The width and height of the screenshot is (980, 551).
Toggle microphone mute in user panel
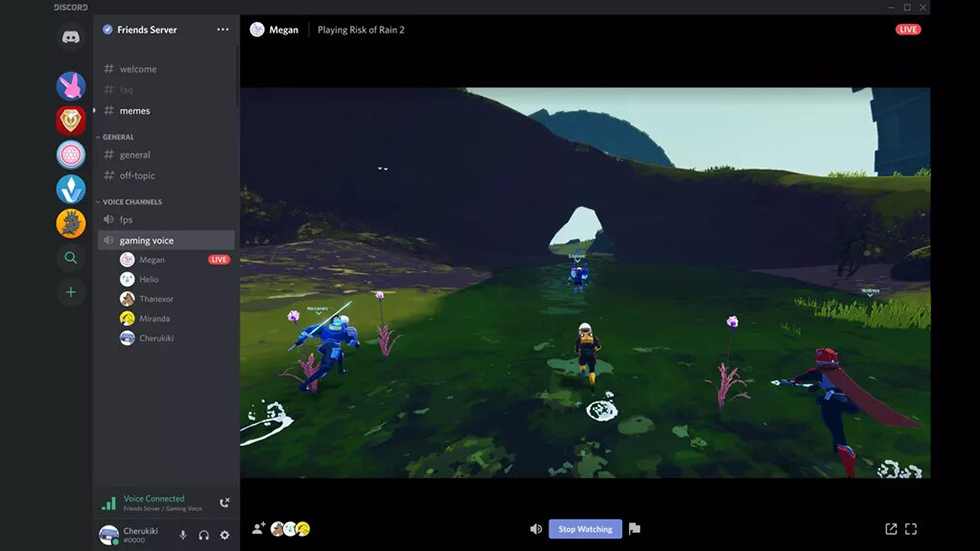tap(182, 535)
